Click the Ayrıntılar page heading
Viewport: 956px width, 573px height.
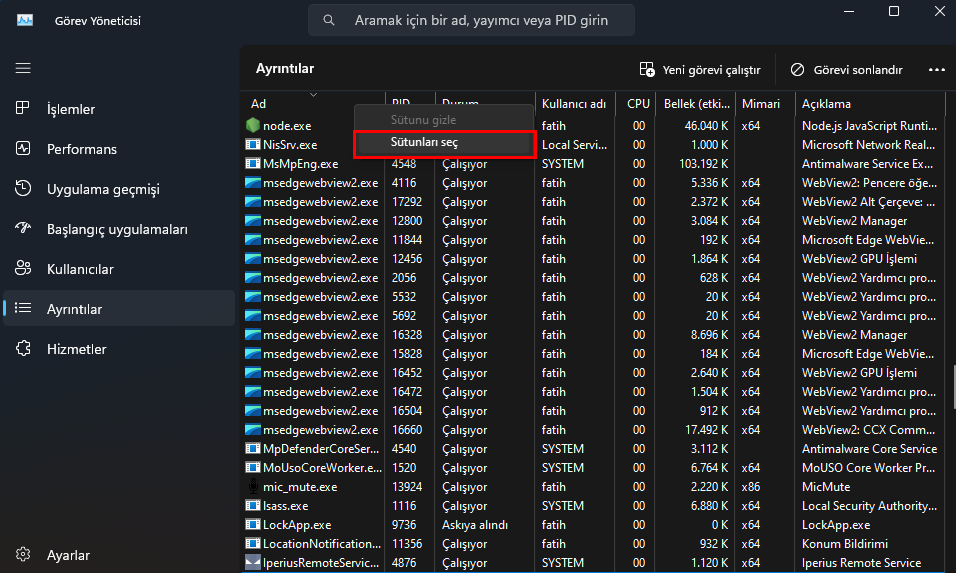point(285,68)
